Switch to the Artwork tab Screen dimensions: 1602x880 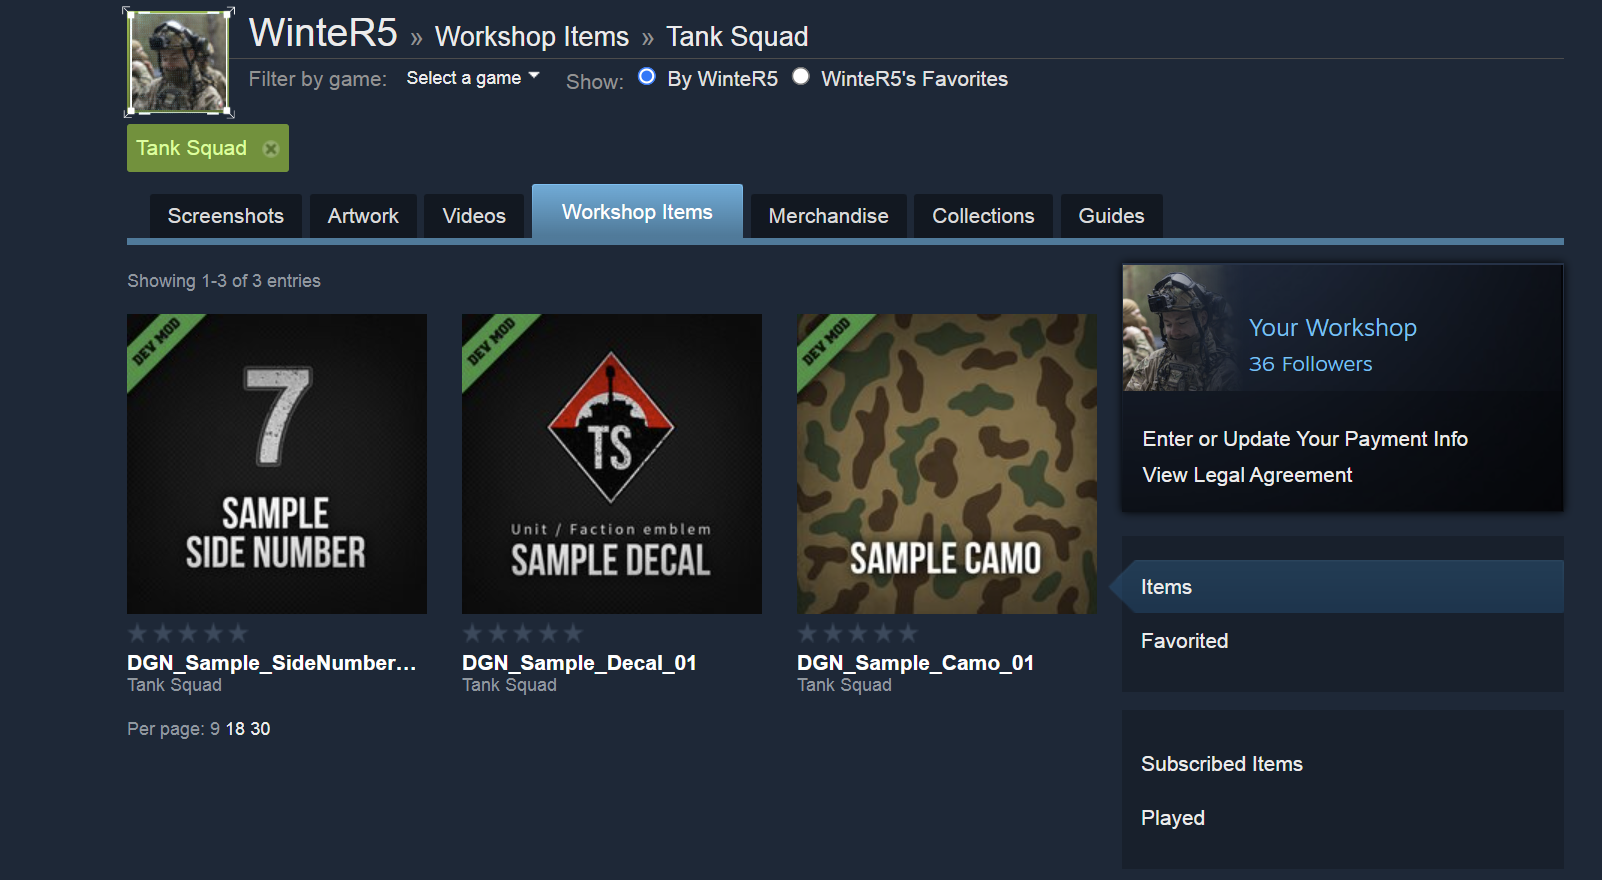click(x=363, y=216)
